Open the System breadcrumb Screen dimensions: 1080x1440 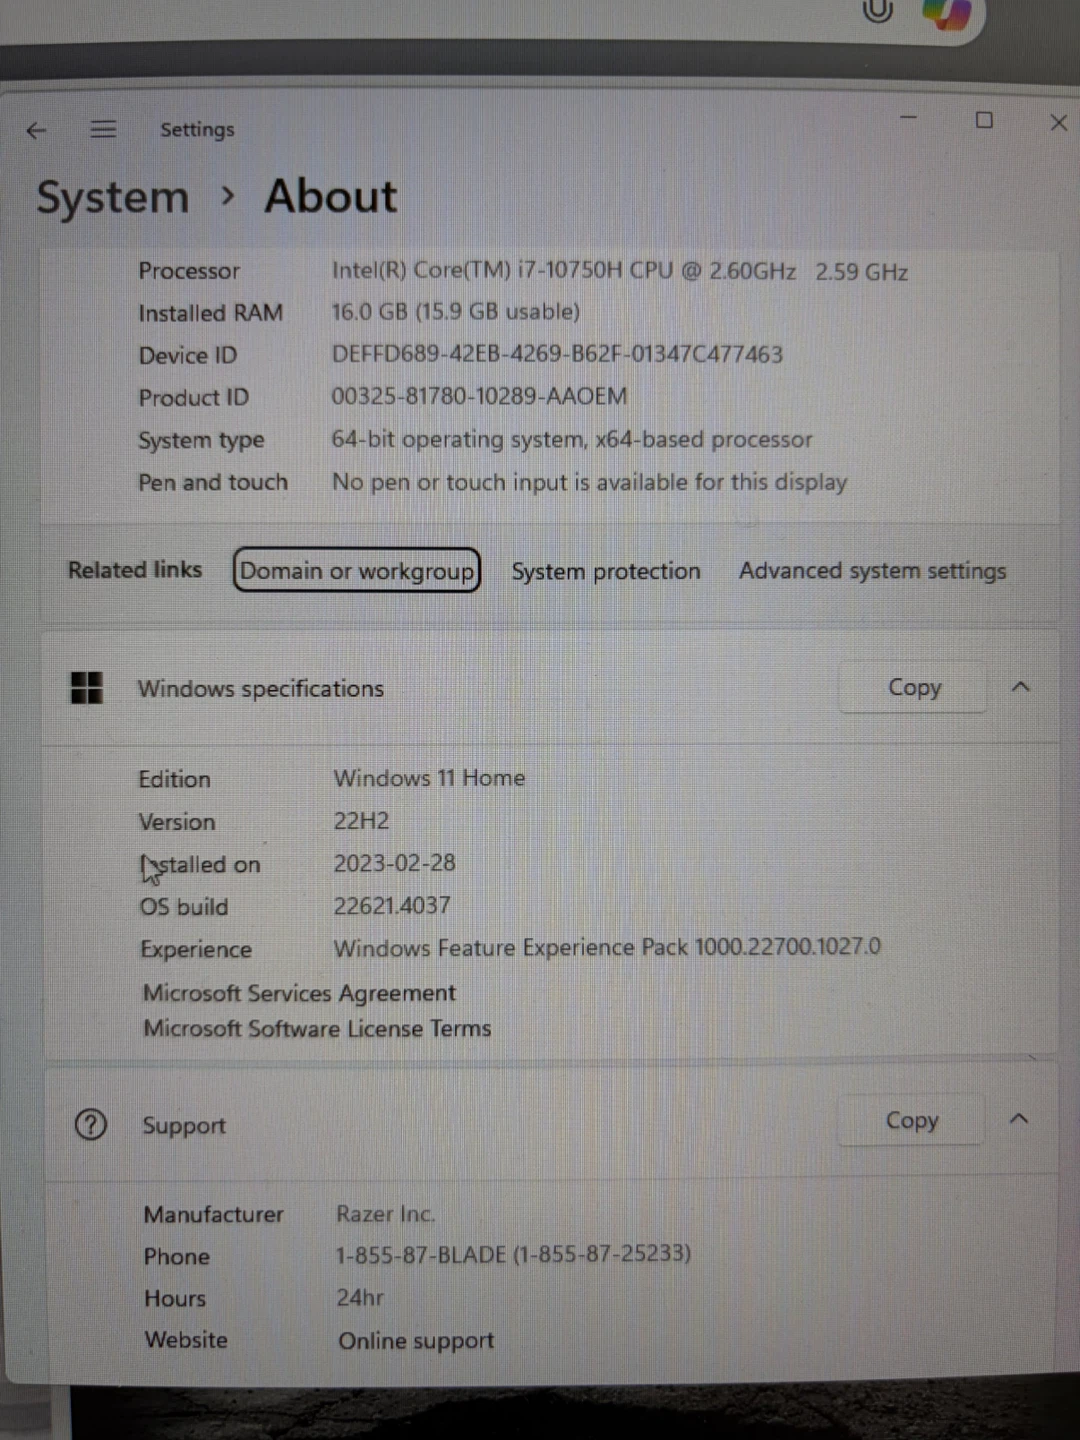113,197
